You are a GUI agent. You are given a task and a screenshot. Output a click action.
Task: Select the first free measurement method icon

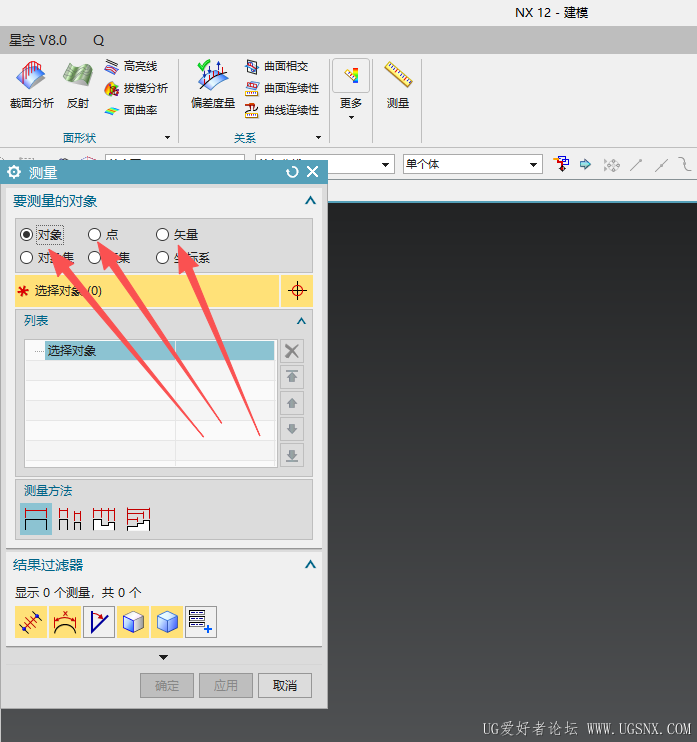pos(36,519)
